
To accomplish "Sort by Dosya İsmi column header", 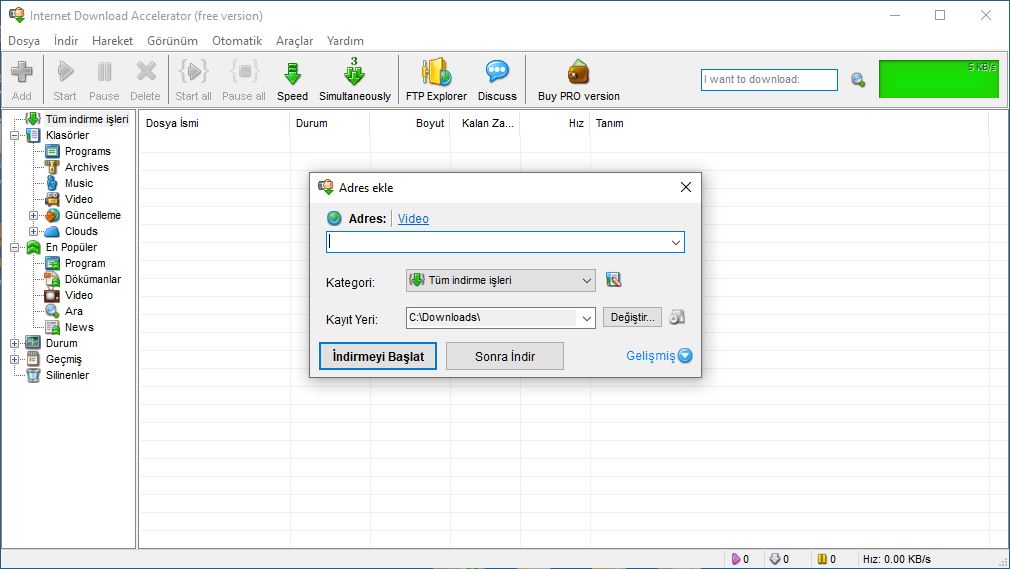I will click(x=214, y=123).
